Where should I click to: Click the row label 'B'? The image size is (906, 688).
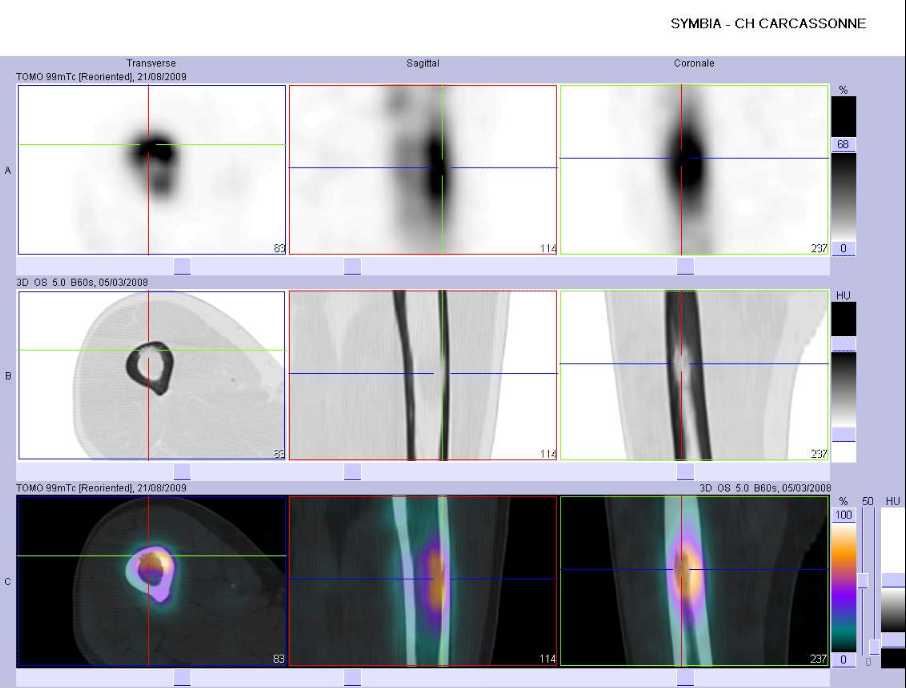(8, 376)
